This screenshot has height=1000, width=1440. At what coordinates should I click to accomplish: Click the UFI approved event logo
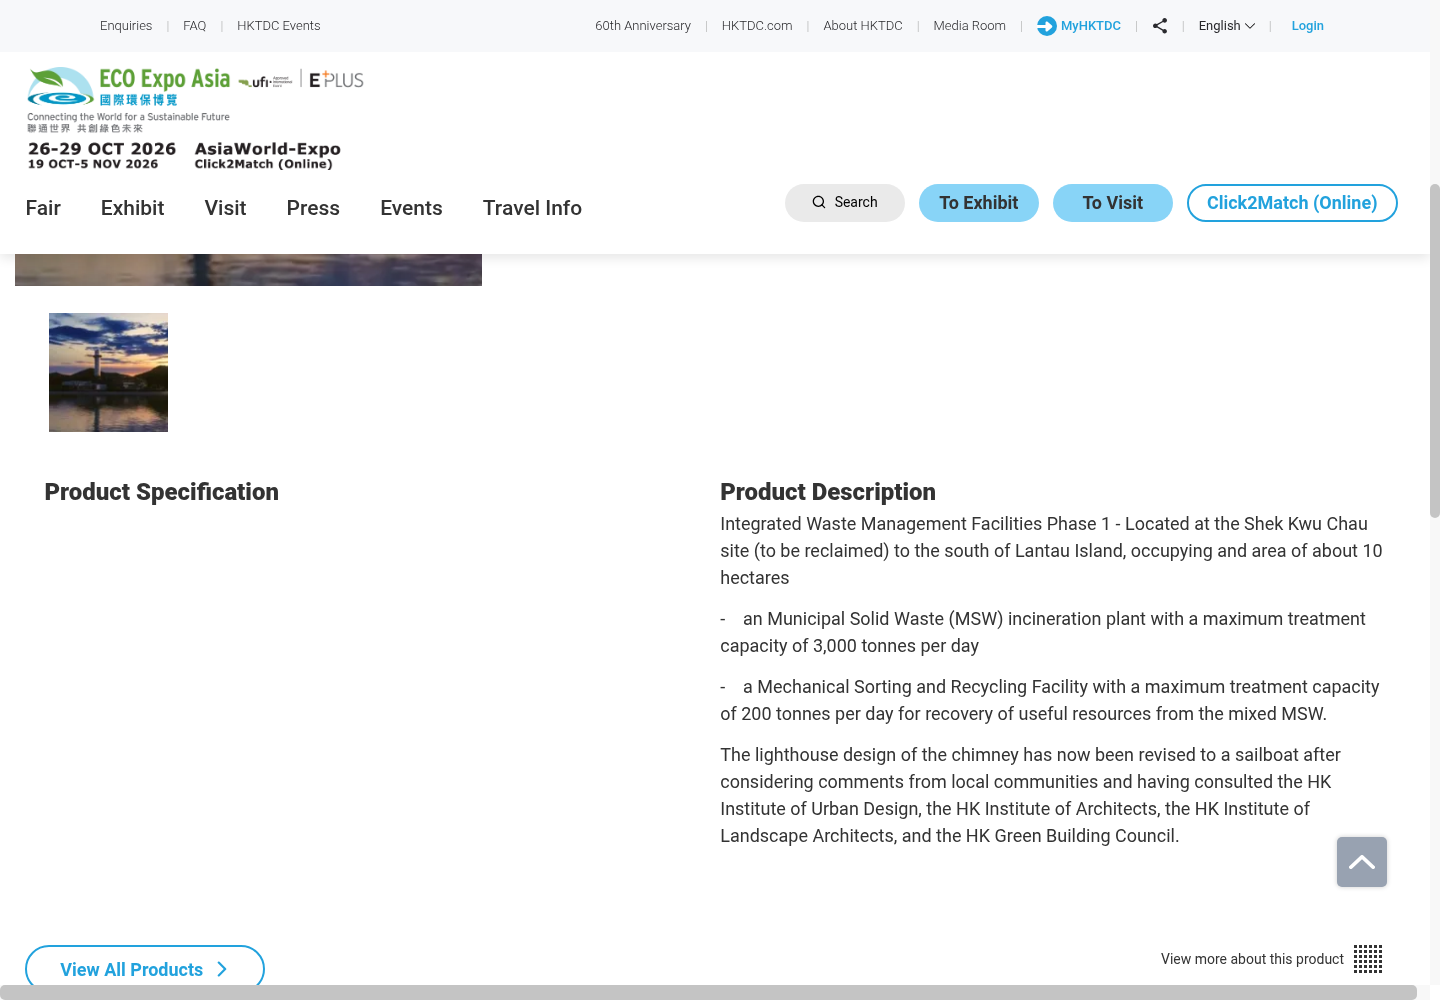(265, 81)
